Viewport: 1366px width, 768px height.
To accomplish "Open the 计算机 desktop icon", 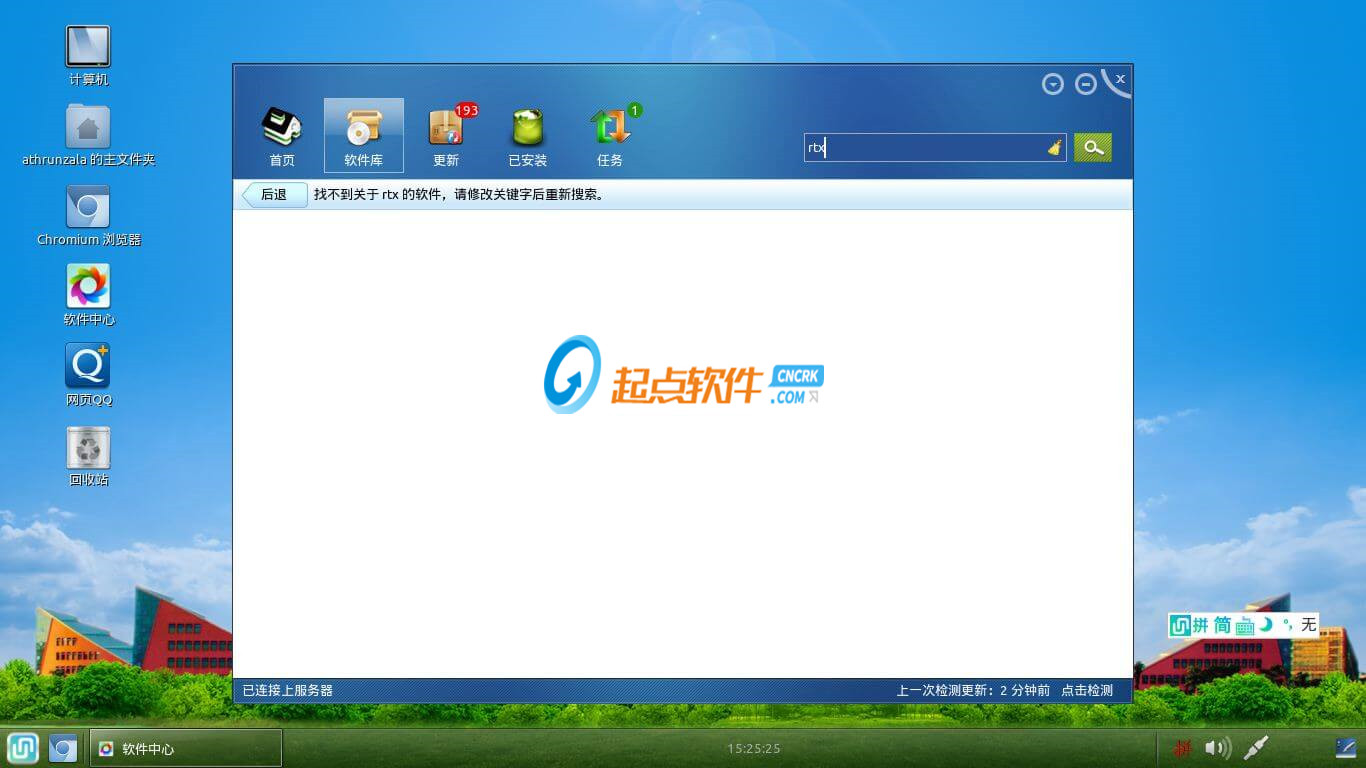I will (88, 56).
